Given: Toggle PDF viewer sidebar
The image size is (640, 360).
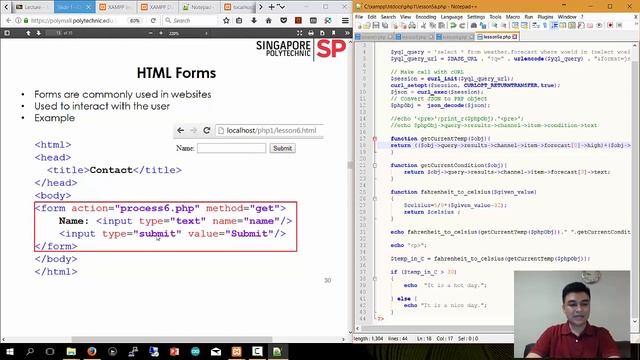Looking at the screenshot, I should coord(7,33).
